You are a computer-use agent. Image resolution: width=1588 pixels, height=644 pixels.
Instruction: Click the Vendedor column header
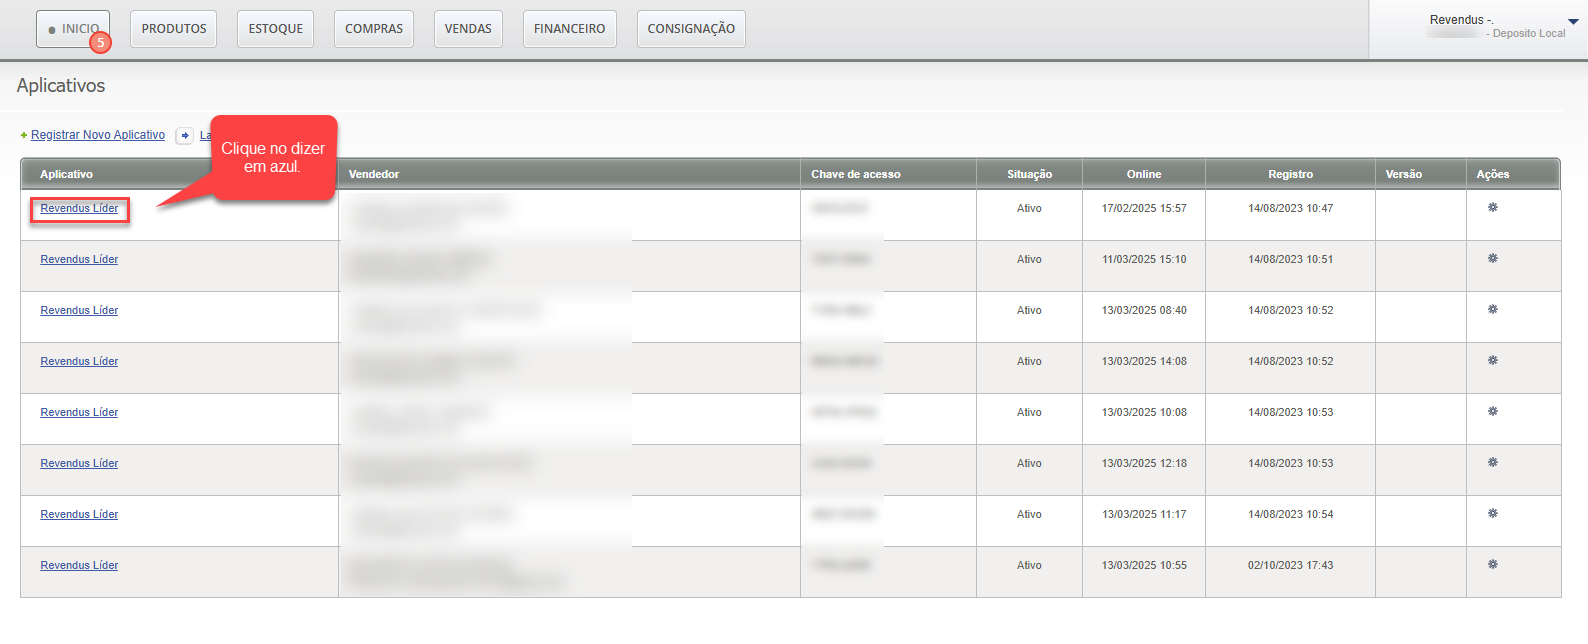(374, 174)
